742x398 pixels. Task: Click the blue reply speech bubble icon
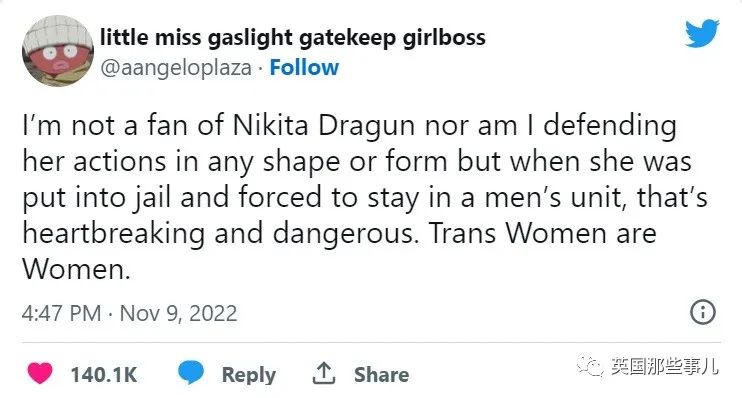[191, 372]
